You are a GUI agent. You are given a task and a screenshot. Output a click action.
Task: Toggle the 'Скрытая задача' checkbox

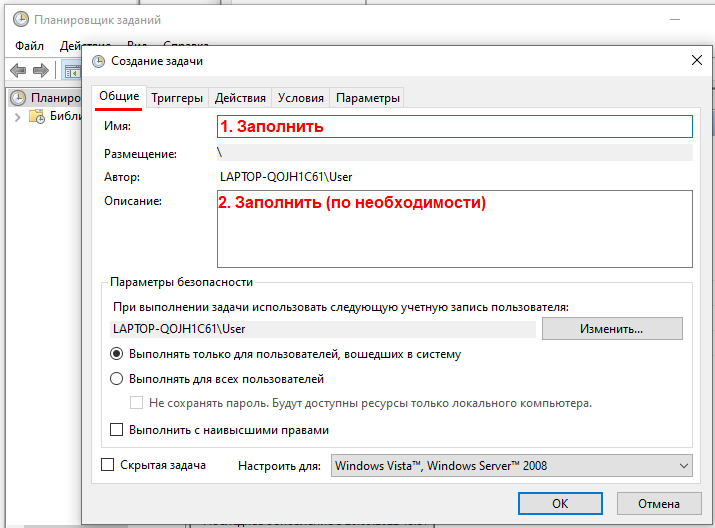(x=108, y=465)
